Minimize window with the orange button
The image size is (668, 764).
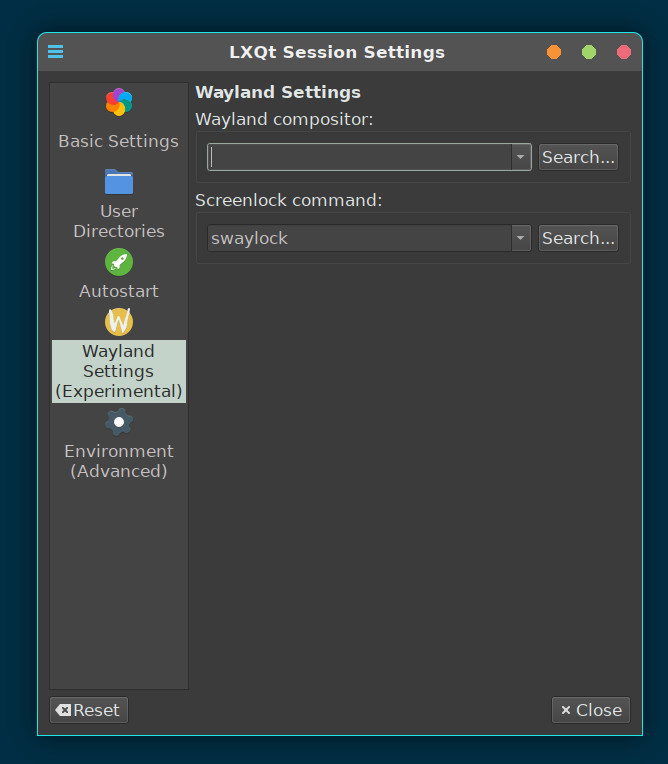(554, 52)
